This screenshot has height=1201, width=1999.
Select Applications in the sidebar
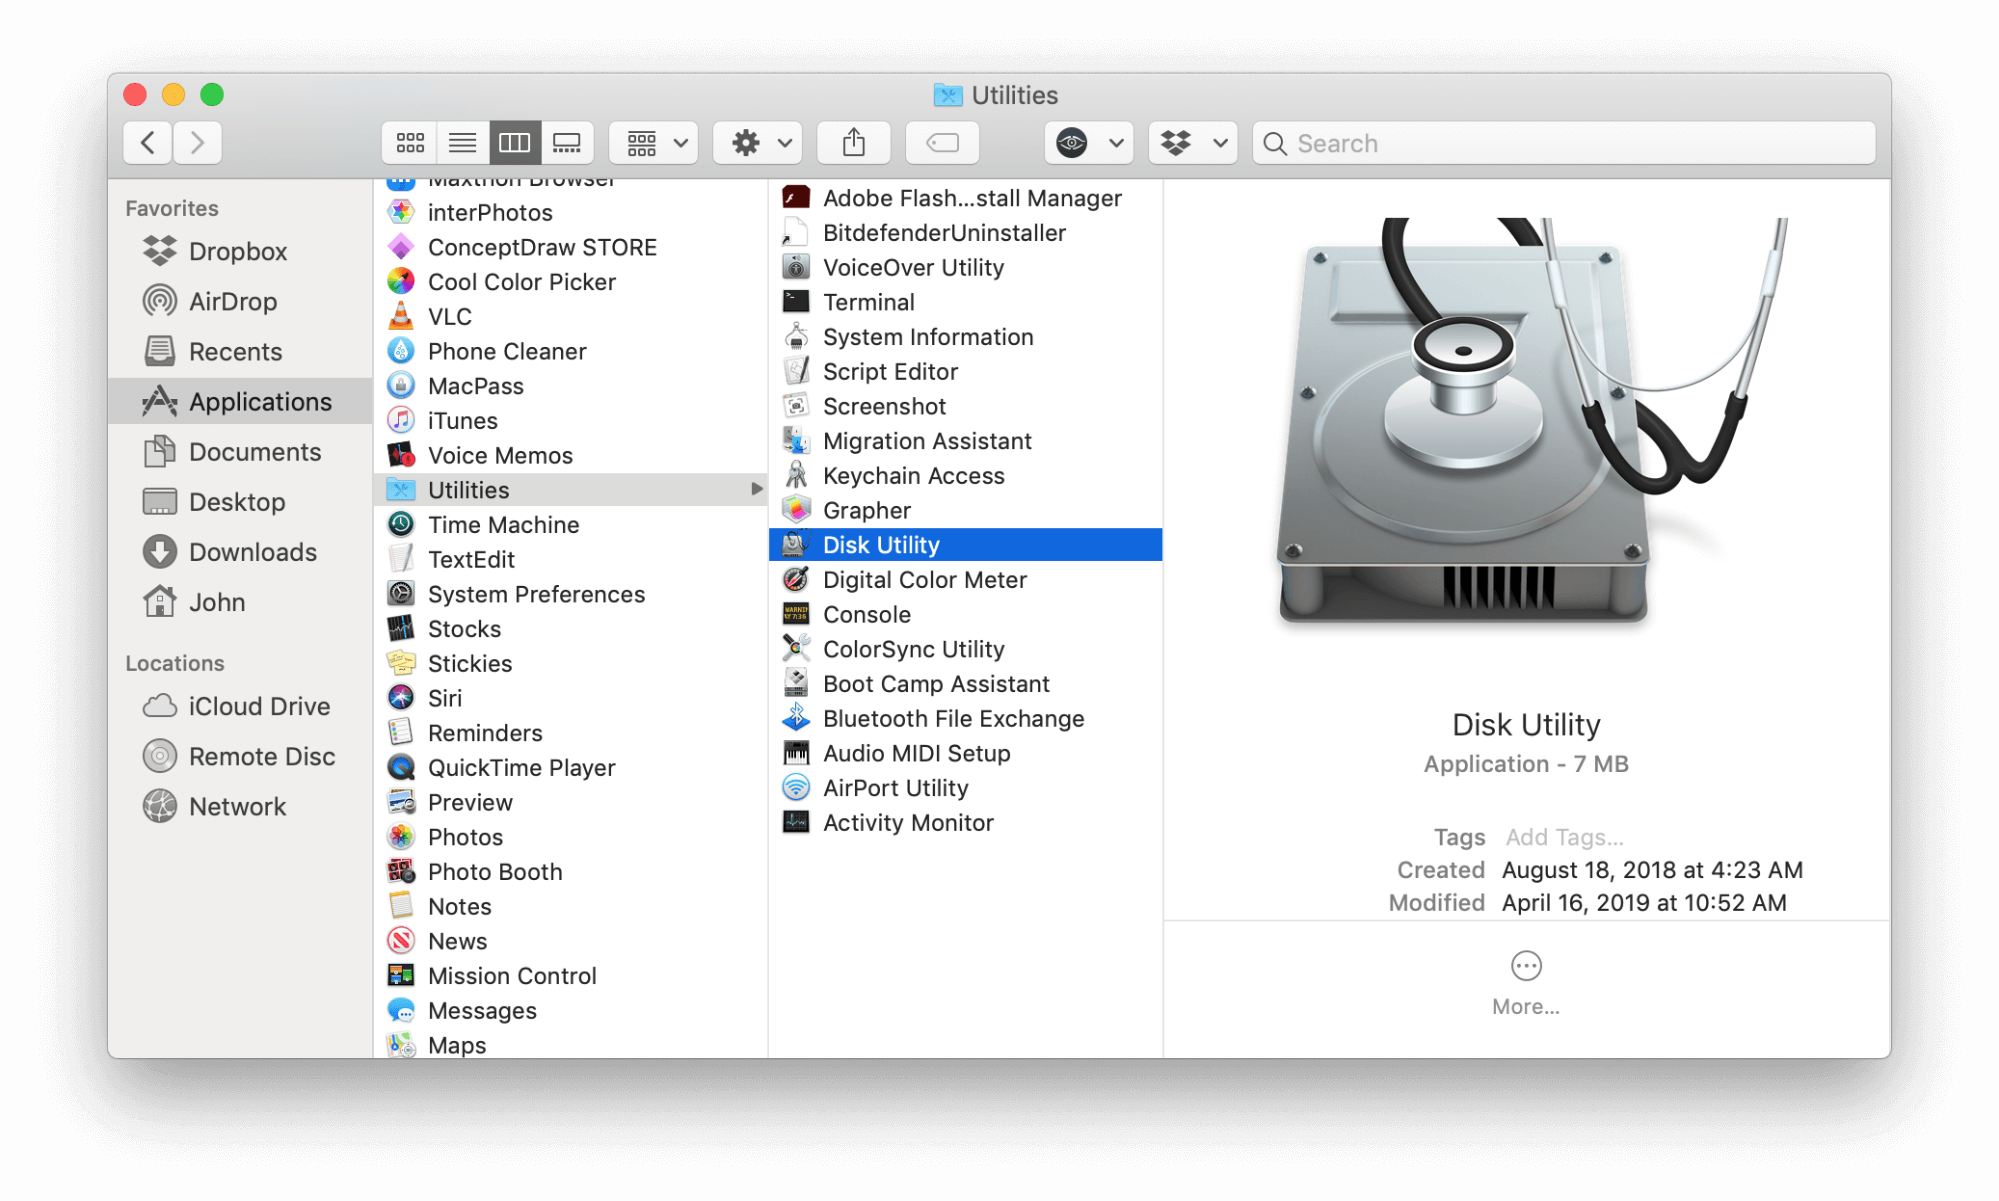[x=240, y=402]
